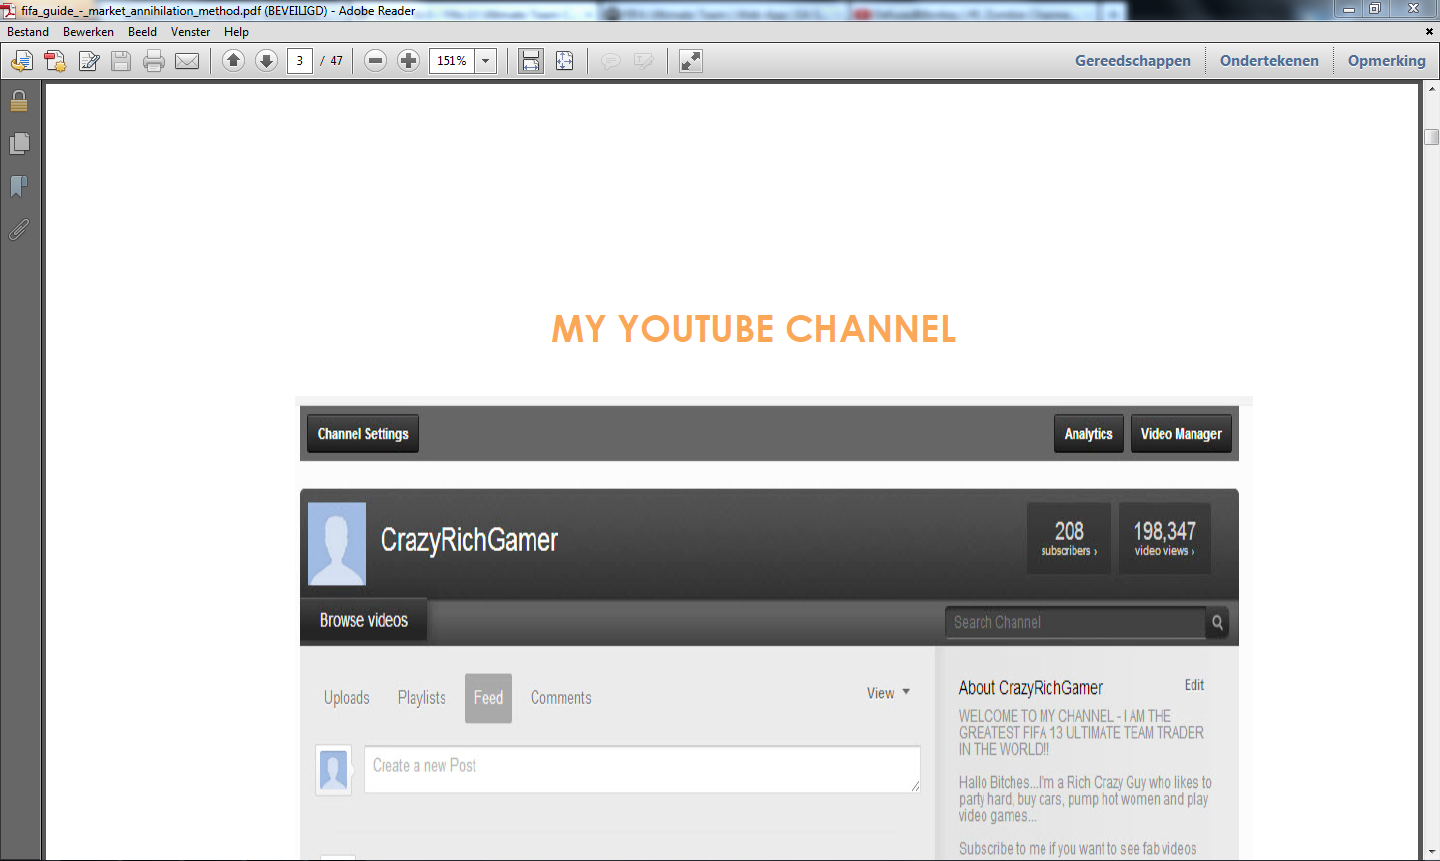Viewport: 1440px width, 861px height.
Task: Go to the previous page arrow
Action: 233,61
